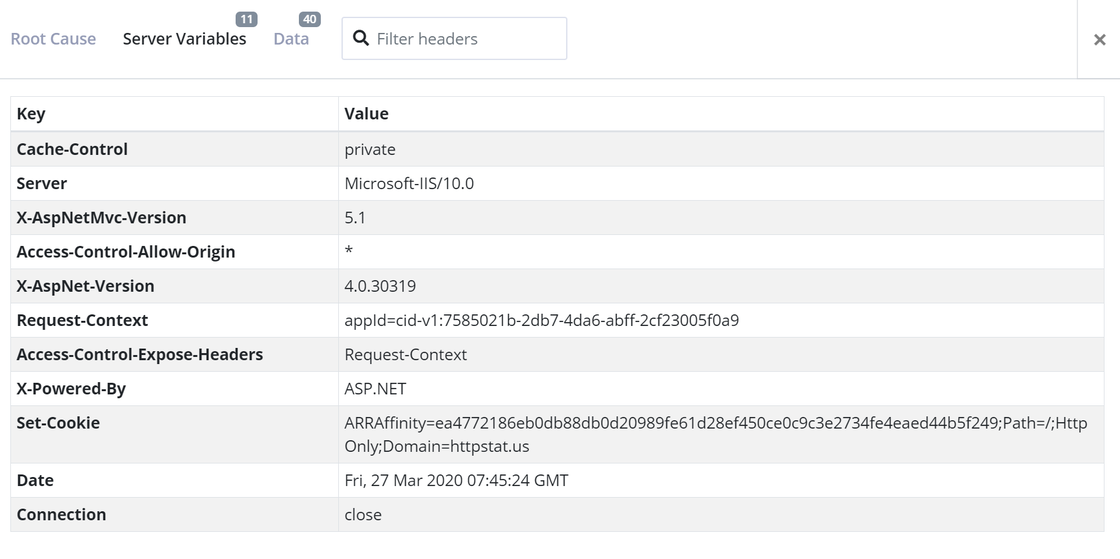Viewport: 1120px width, 559px height.
Task: Select the Date key cell
Action: pos(174,480)
